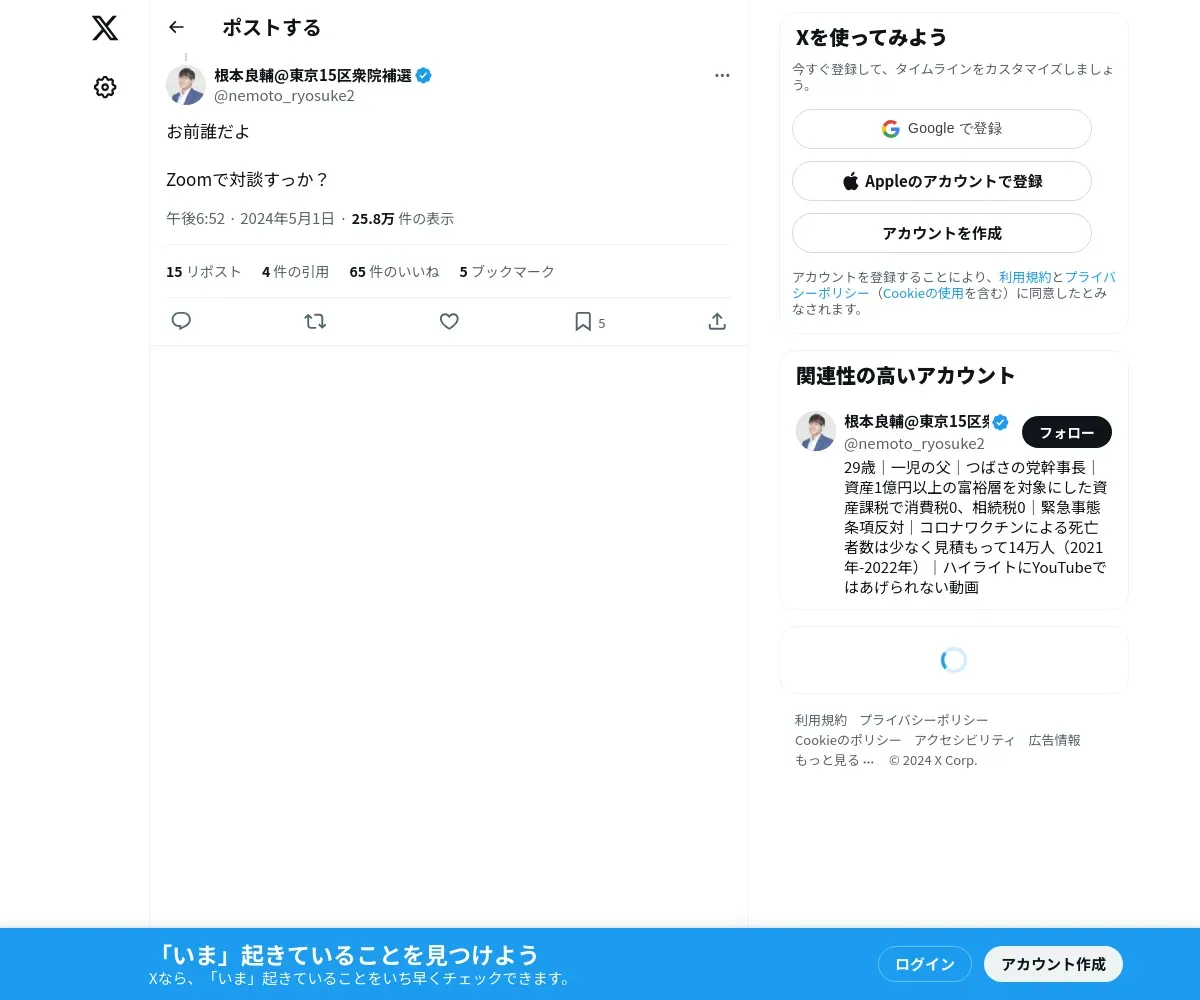Open the X logo home link

tap(105, 28)
